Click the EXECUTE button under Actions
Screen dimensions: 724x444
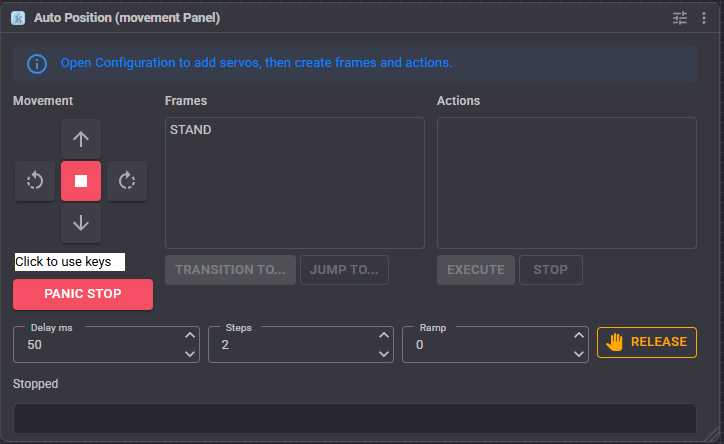476,270
